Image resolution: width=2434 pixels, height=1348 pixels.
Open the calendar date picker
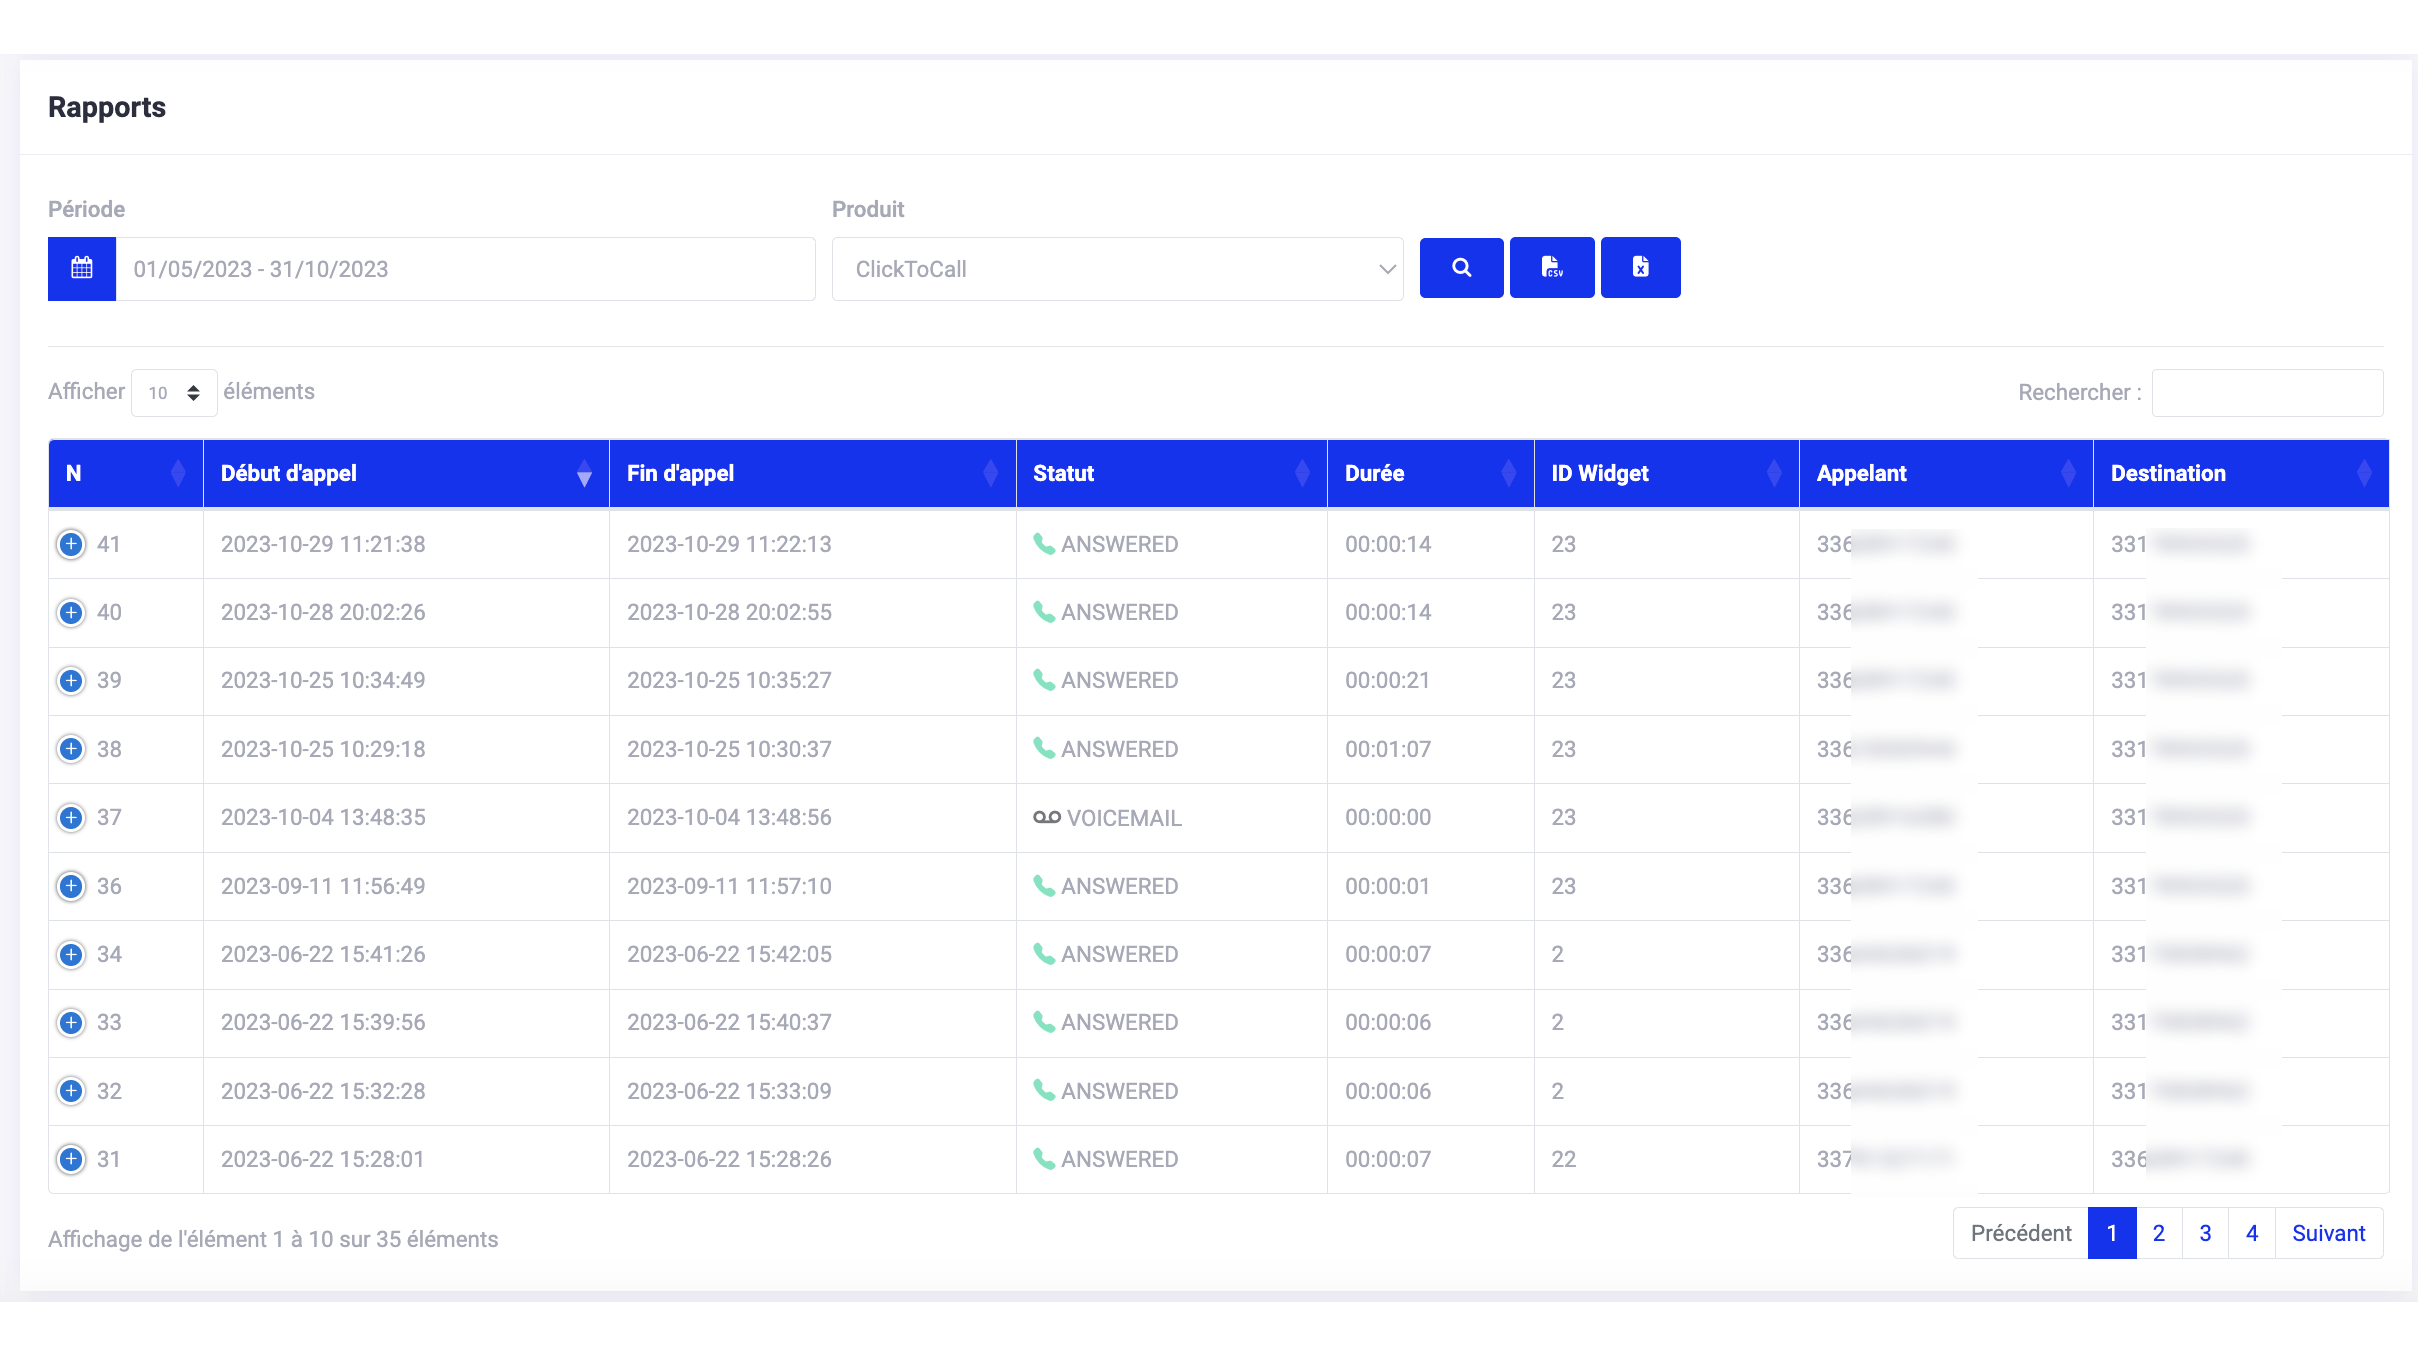pos(82,268)
